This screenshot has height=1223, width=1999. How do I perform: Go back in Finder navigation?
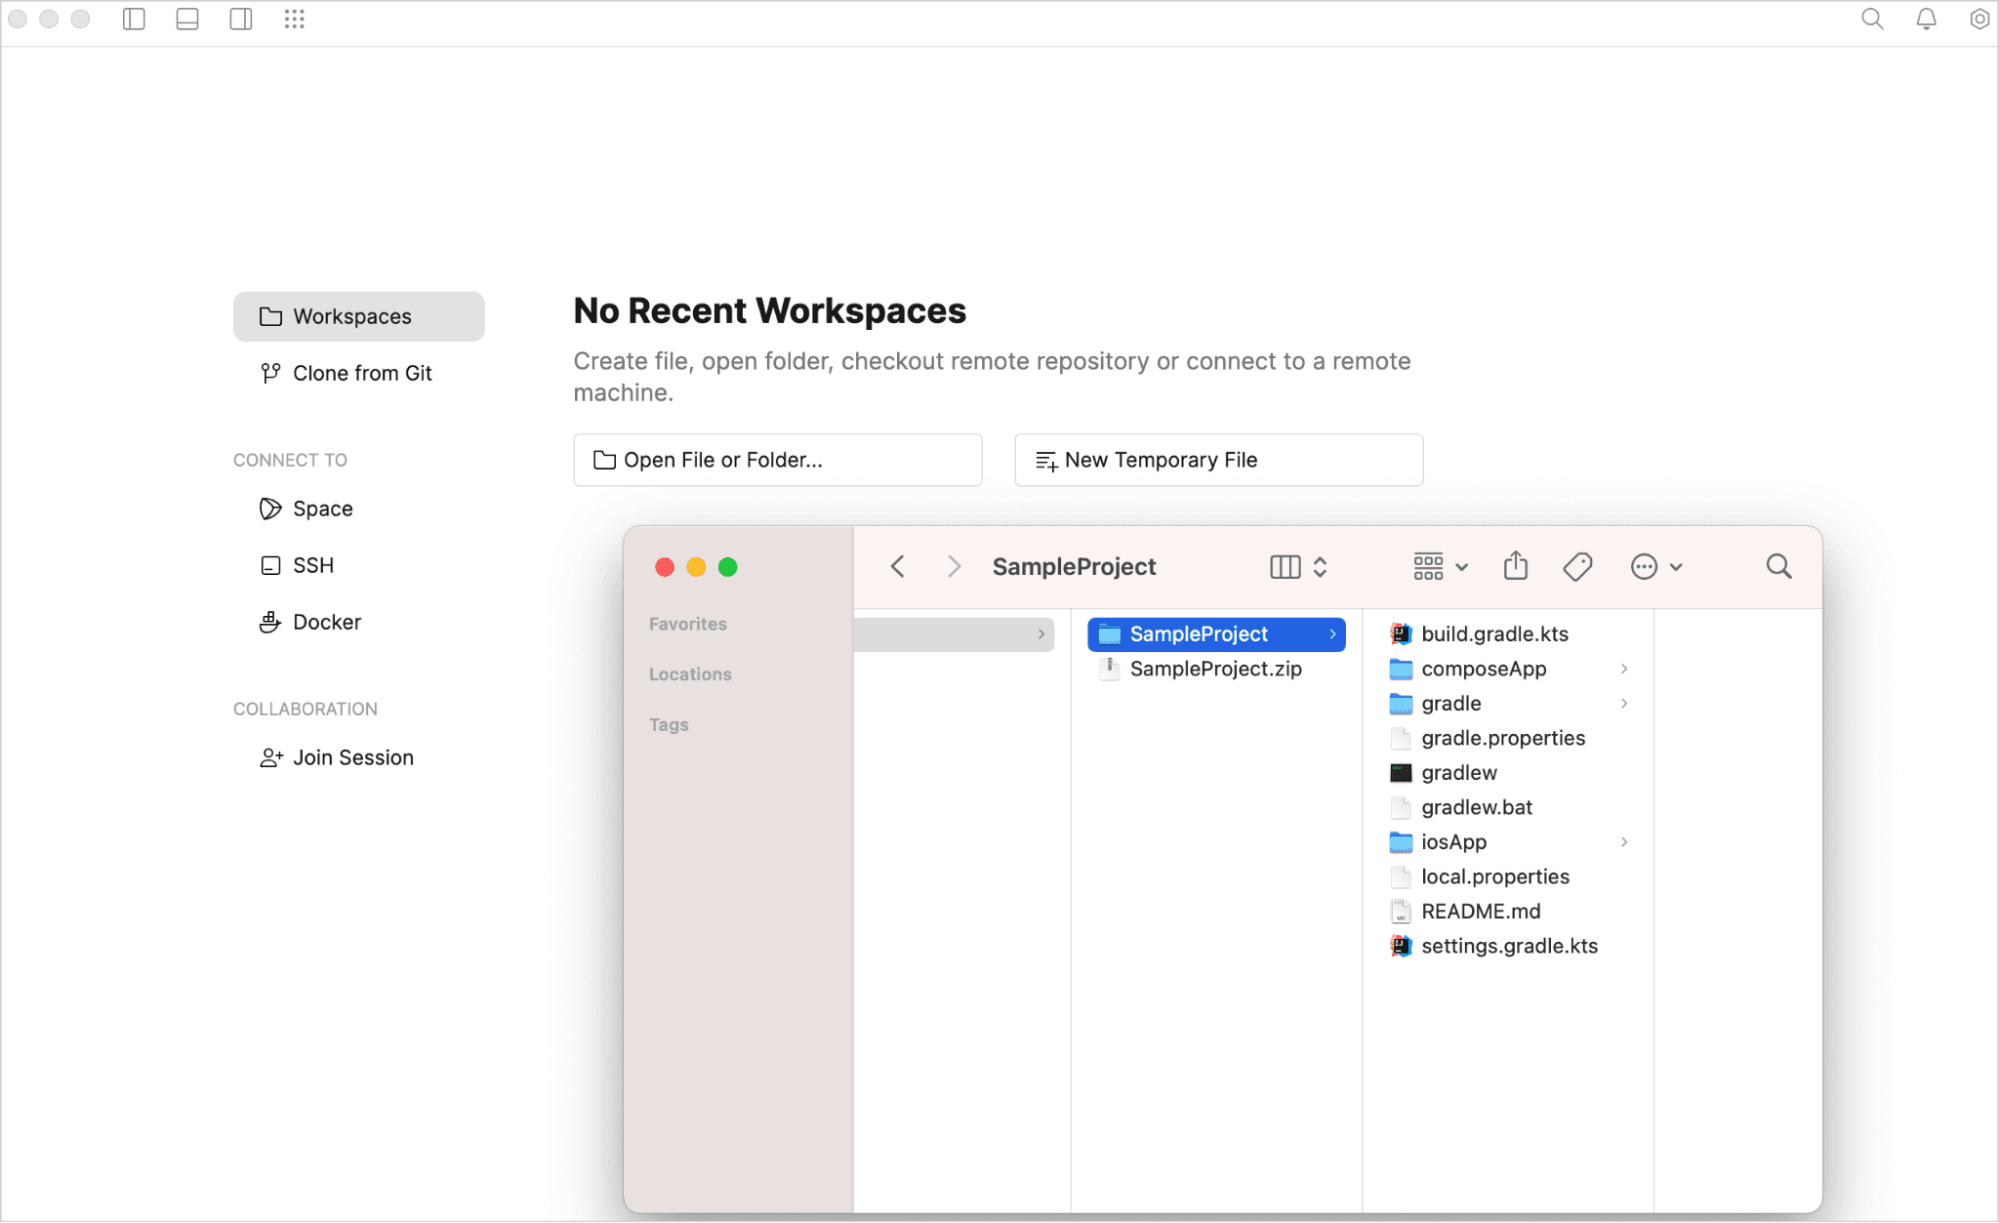click(897, 566)
